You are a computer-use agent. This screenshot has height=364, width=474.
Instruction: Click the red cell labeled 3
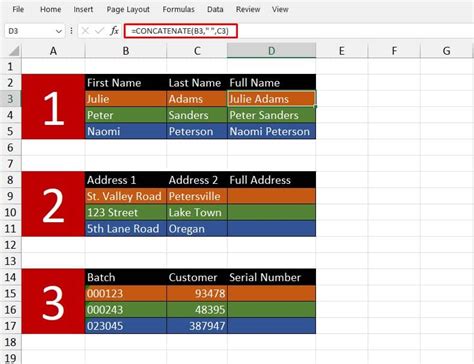(53, 301)
